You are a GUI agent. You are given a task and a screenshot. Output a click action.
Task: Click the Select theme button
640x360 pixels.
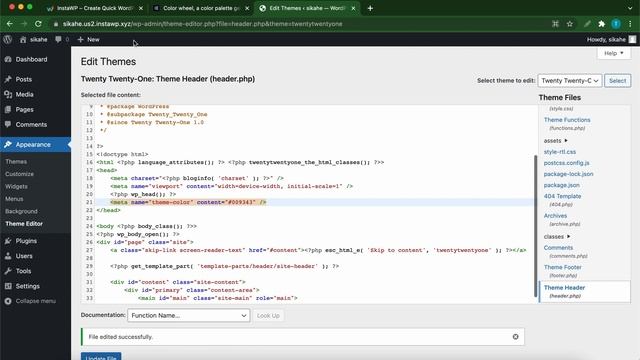tap(617, 81)
